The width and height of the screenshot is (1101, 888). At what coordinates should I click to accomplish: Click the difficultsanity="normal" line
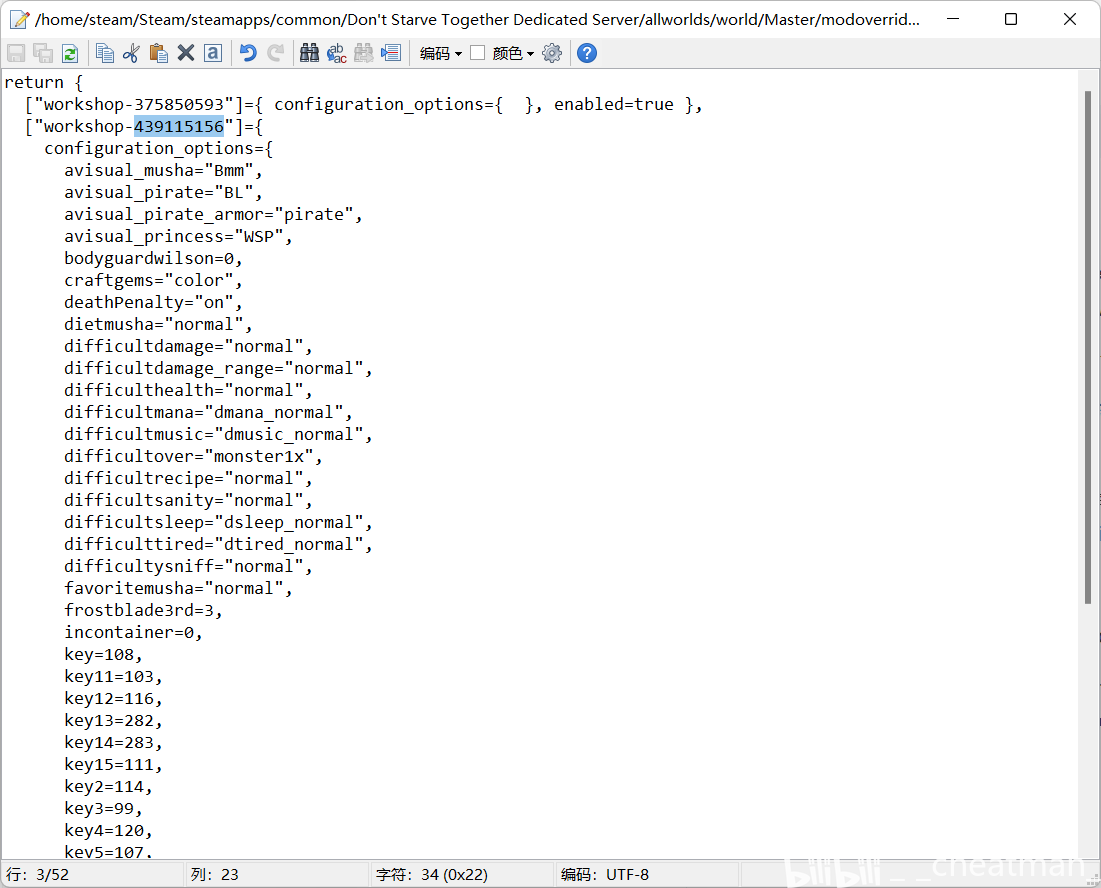pyautogui.click(x=188, y=501)
